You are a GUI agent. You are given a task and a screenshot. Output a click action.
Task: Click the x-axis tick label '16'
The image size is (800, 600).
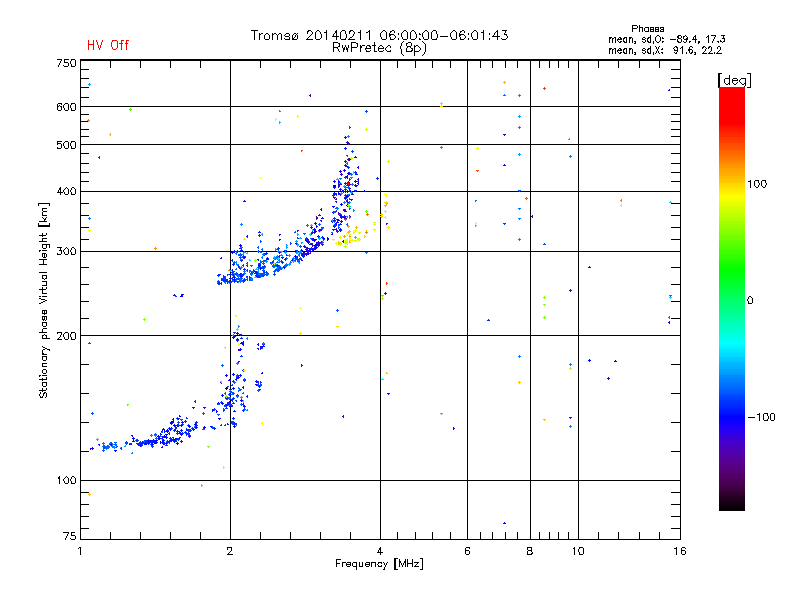(680, 551)
